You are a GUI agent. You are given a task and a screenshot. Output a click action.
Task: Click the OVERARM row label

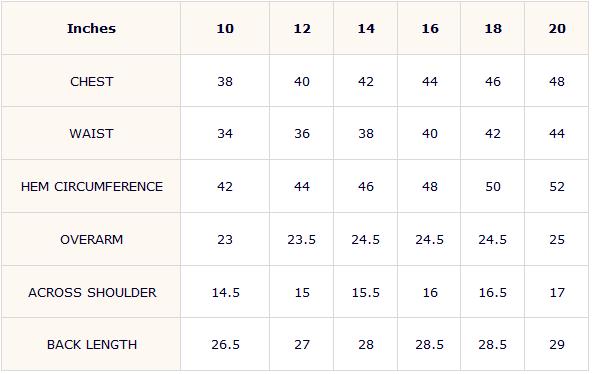(x=91, y=240)
